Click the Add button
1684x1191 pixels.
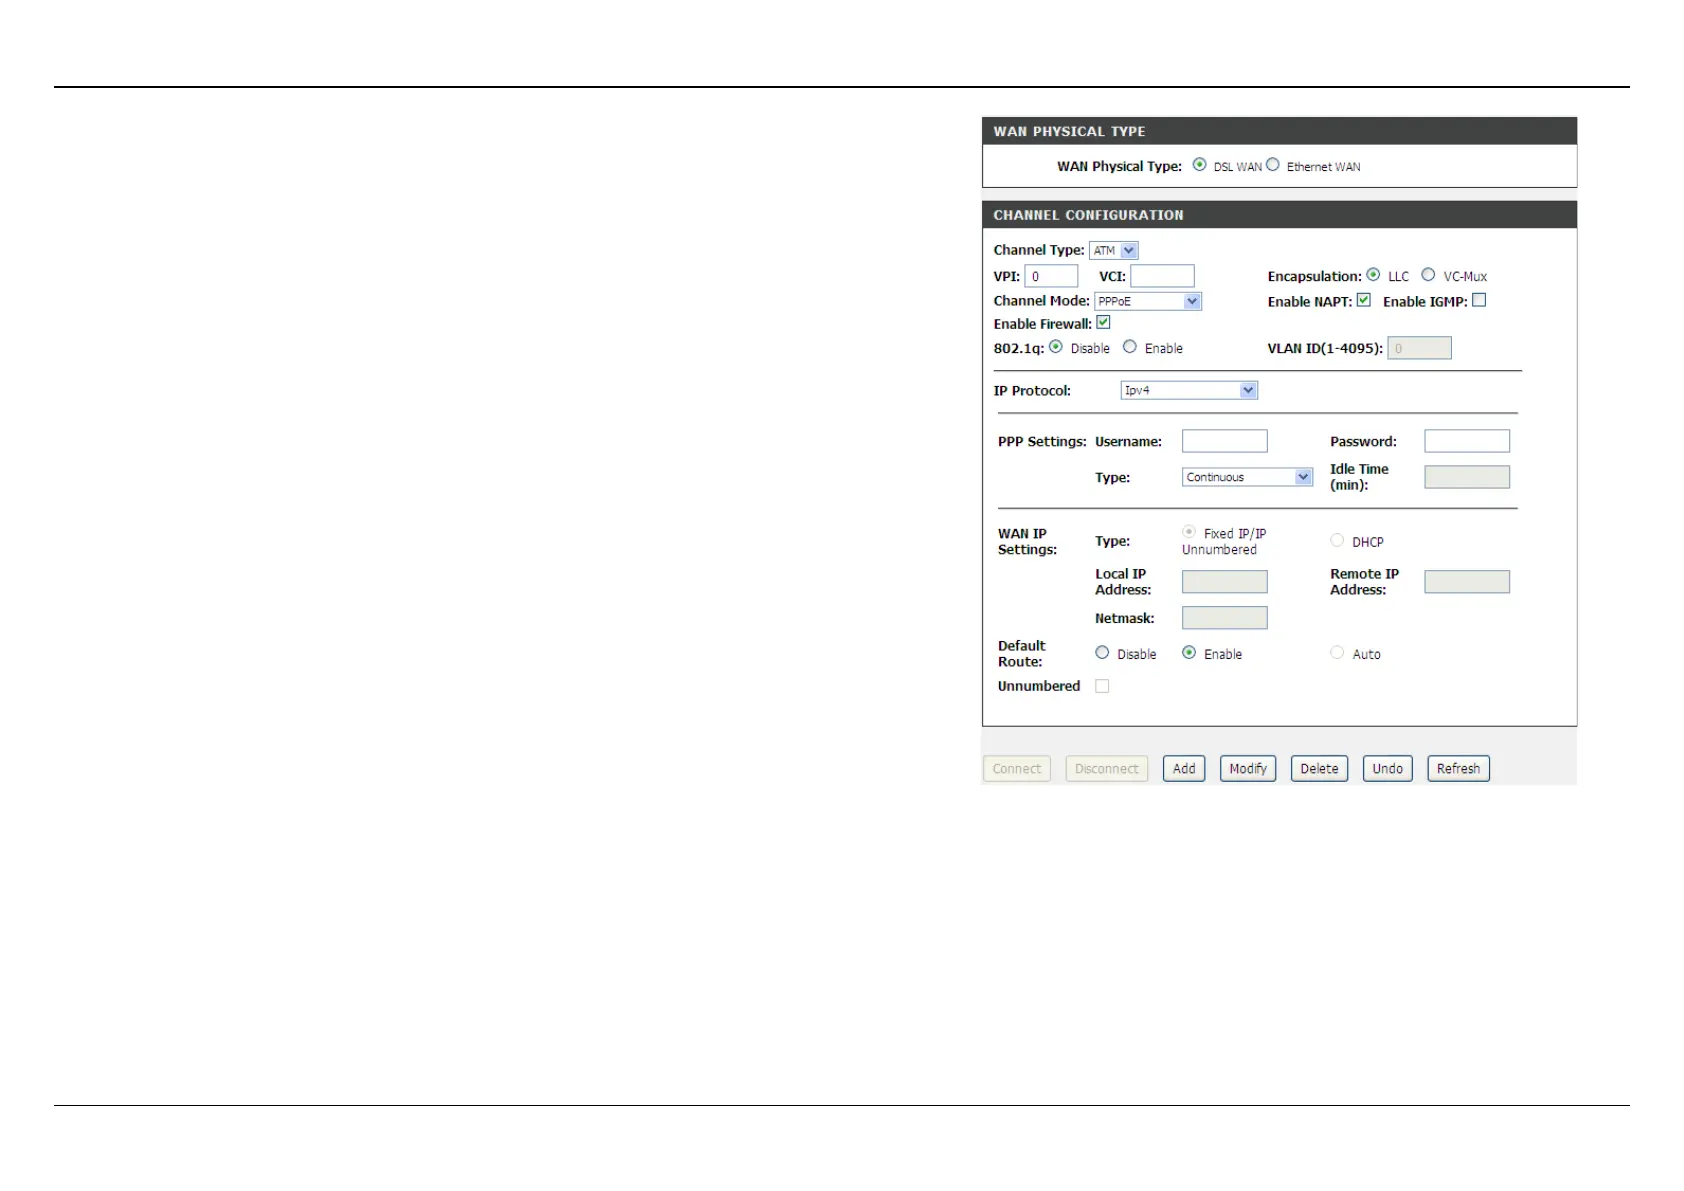(1184, 769)
